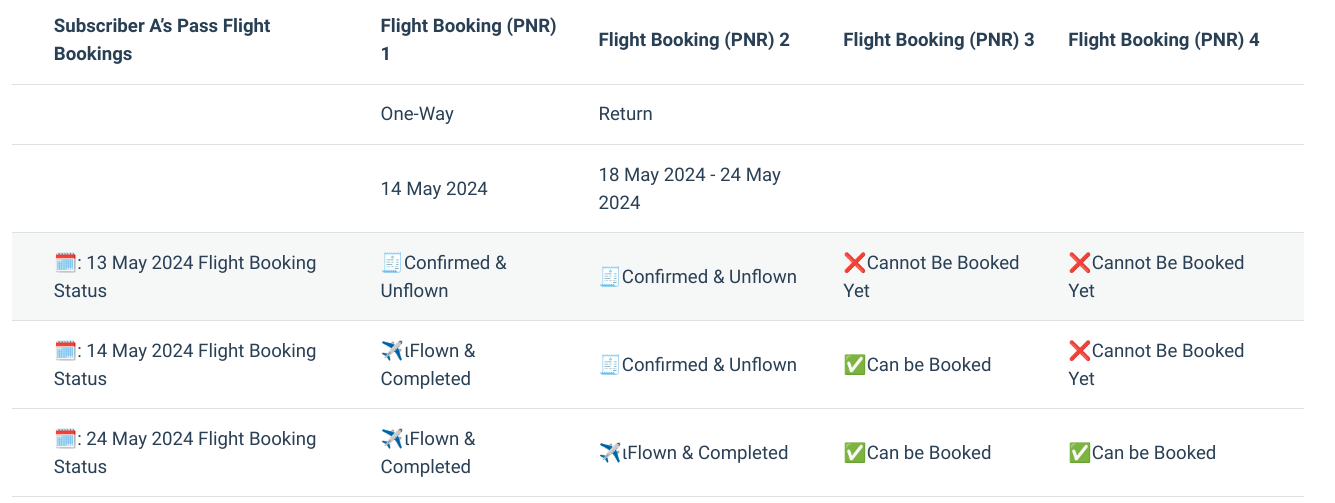Click airplane icon under PNR 1 for 14 May

coord(392,351)
